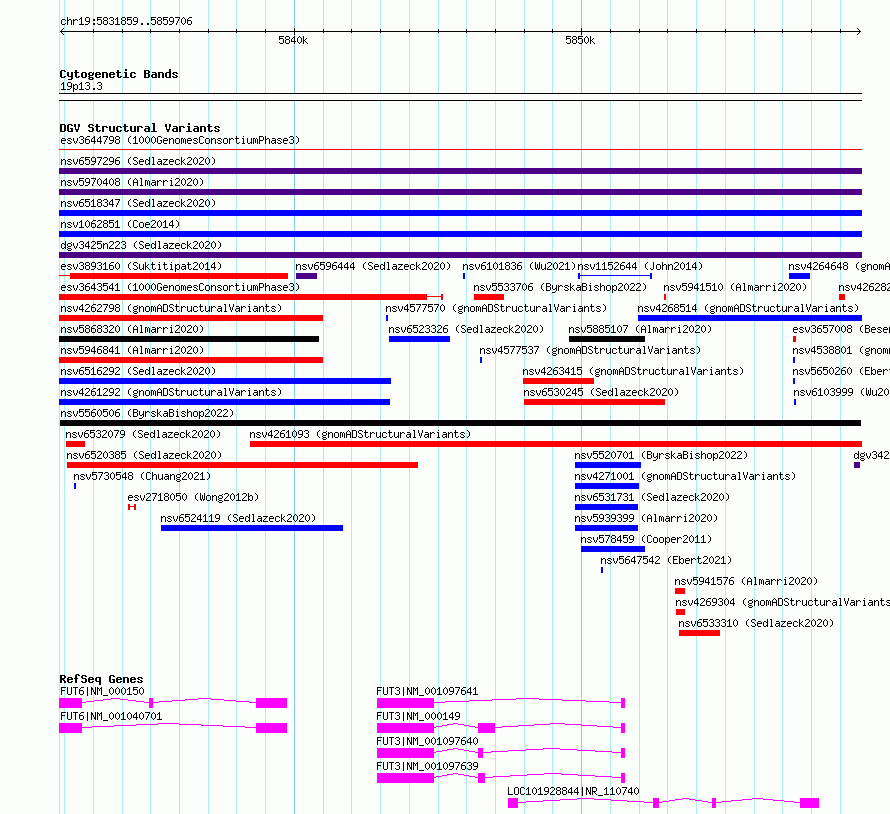Click the Cytogenetic Bands track title
This screenshot has width=890, height=814.
pyautogui.click(x=119, y=74)
